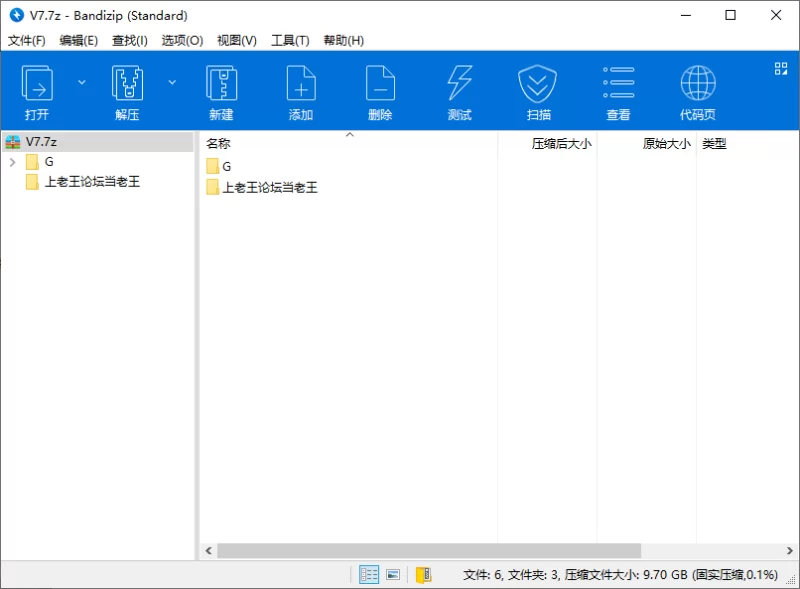Open the 代码页 (Code page) globe icon

click(698, 92)
